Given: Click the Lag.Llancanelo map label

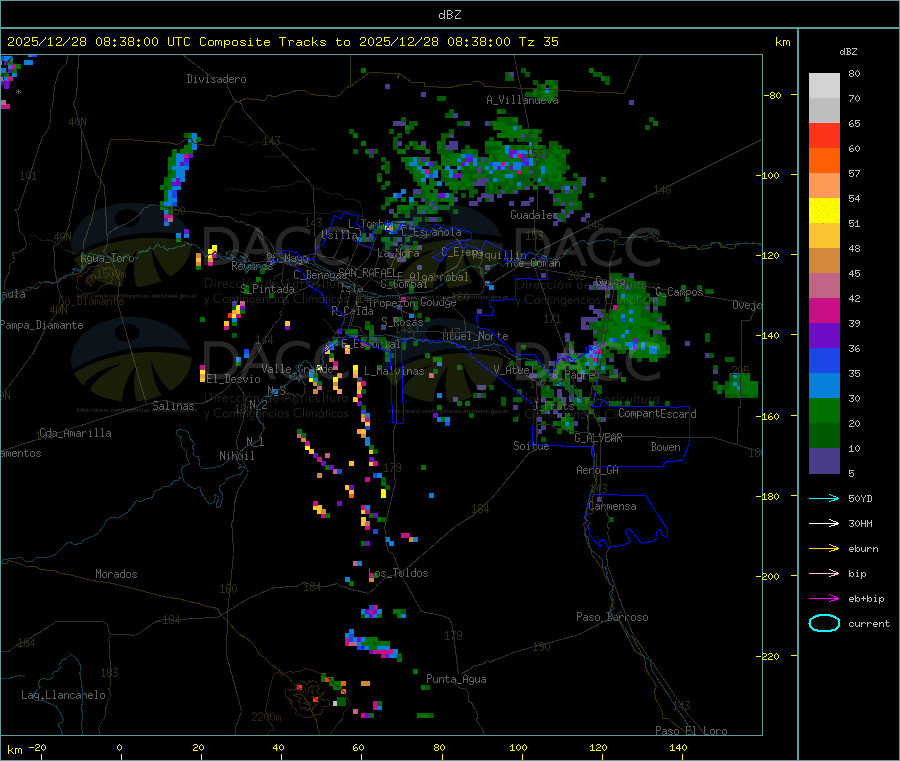Looking at the screenshot, I should tap(64, 695).
